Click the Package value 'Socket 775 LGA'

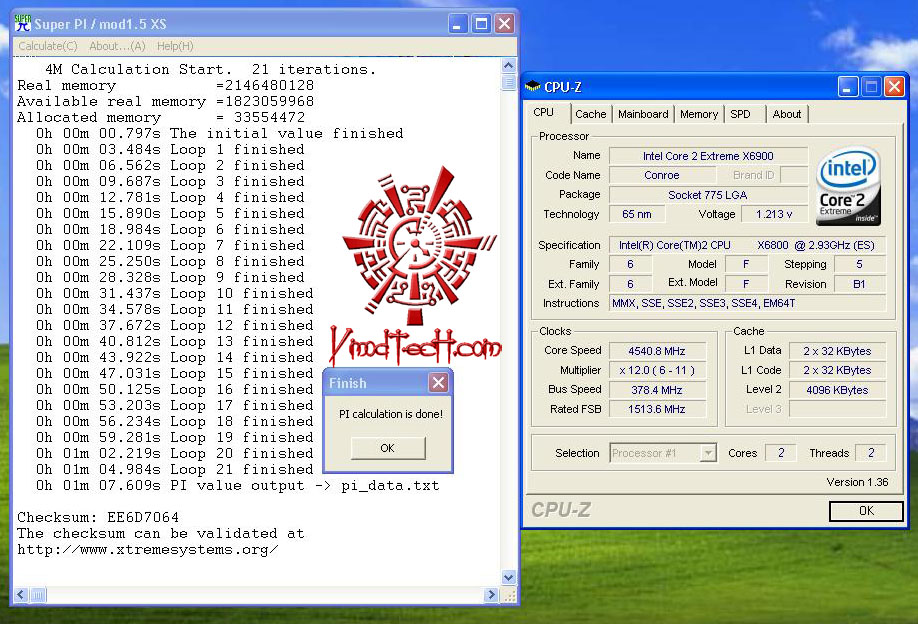(x=708, y=195)
